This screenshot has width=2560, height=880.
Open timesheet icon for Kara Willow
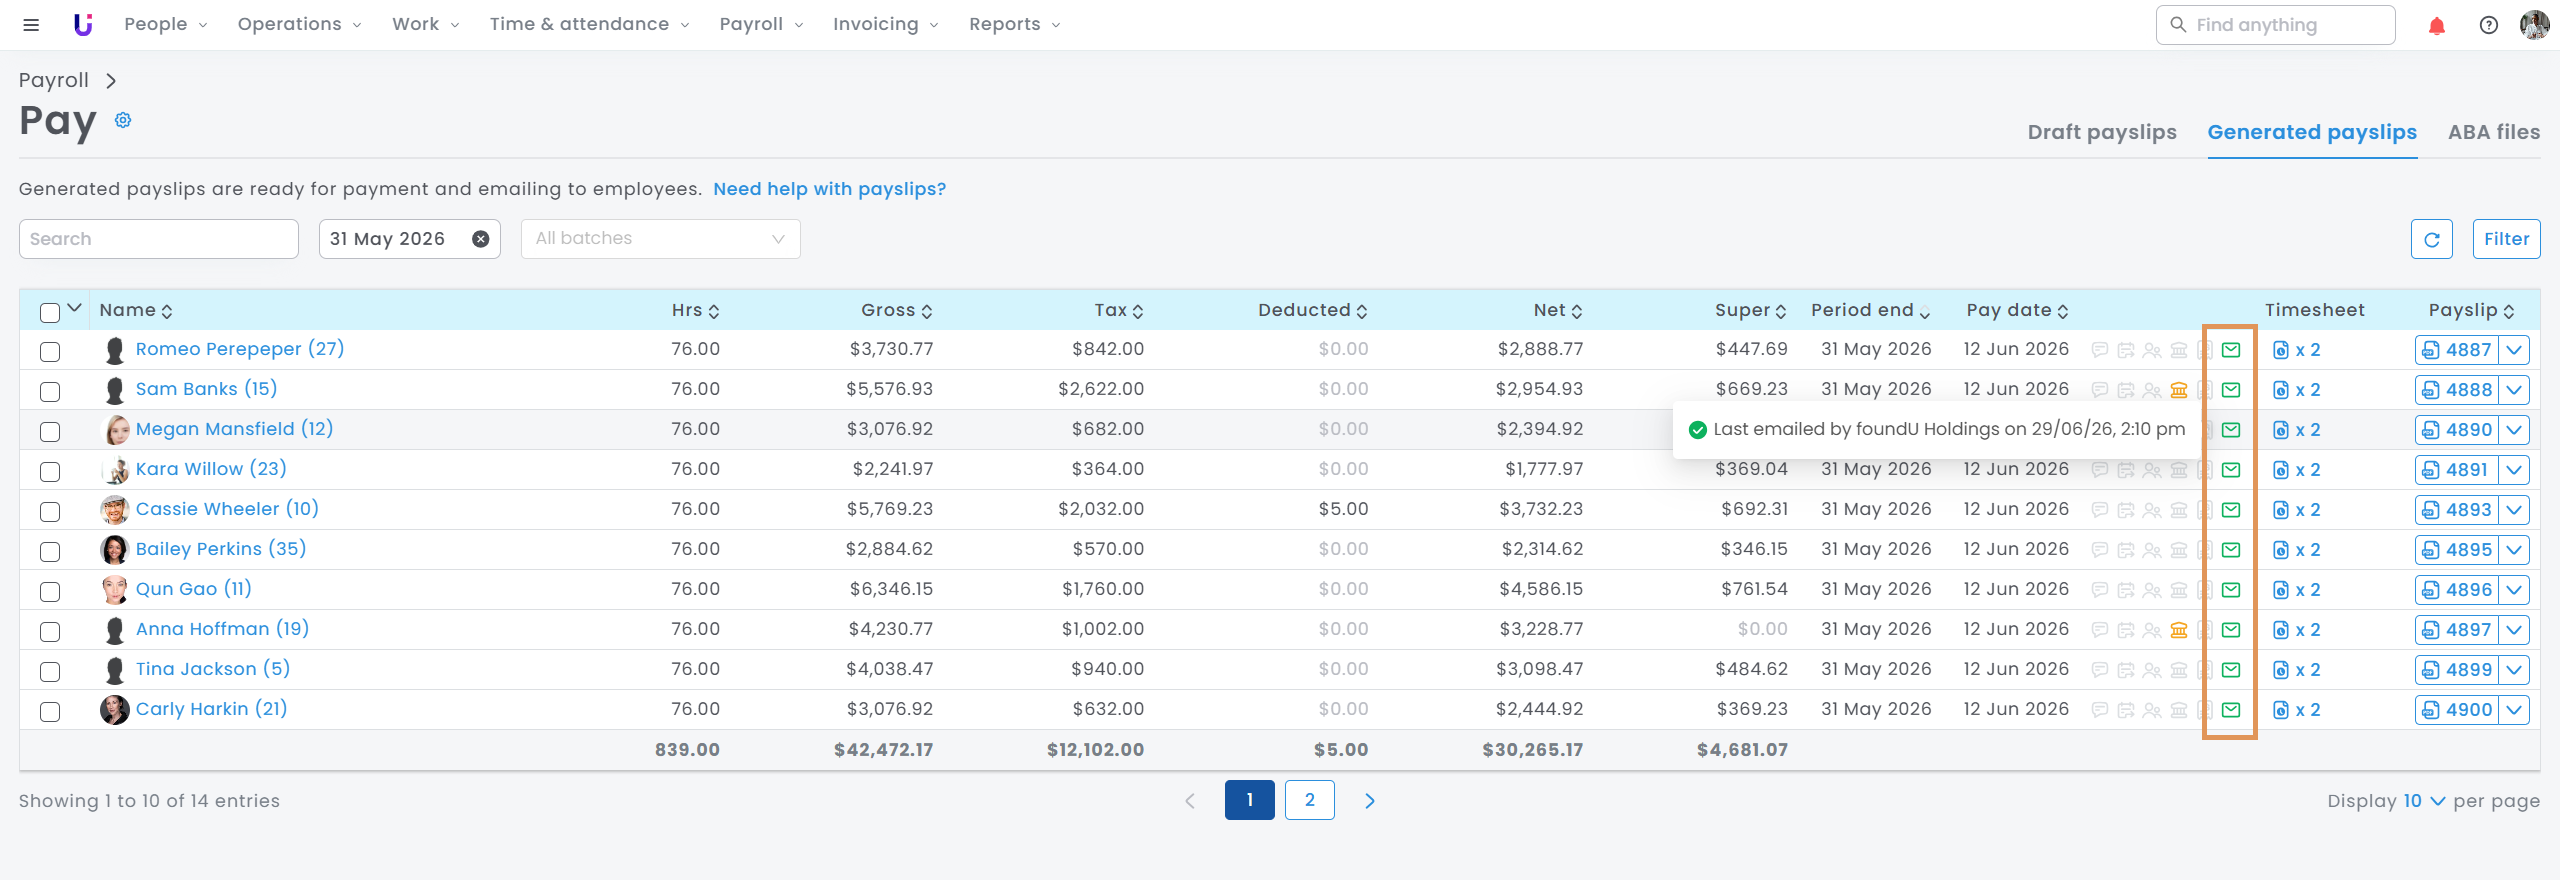tap(2296, 470)
